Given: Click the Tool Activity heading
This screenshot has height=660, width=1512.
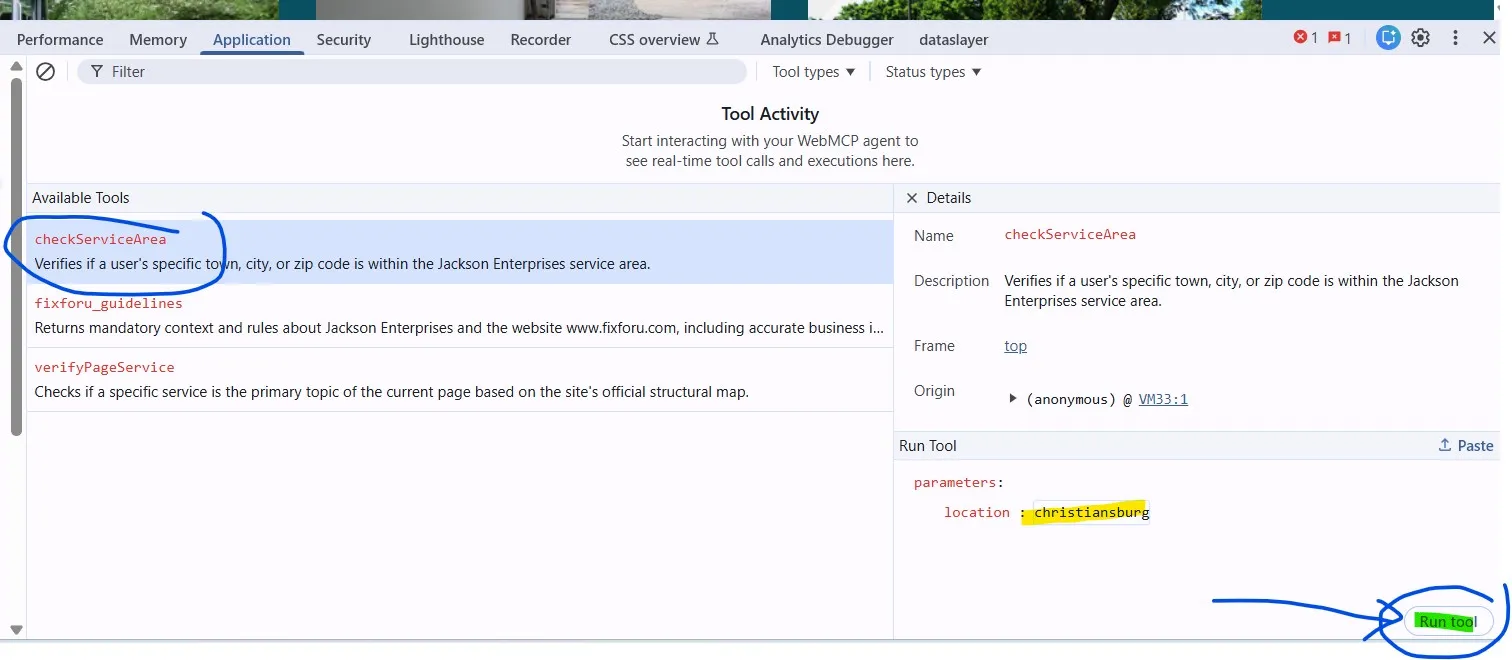Looking at the screenshot, I should tap(770, 114).
